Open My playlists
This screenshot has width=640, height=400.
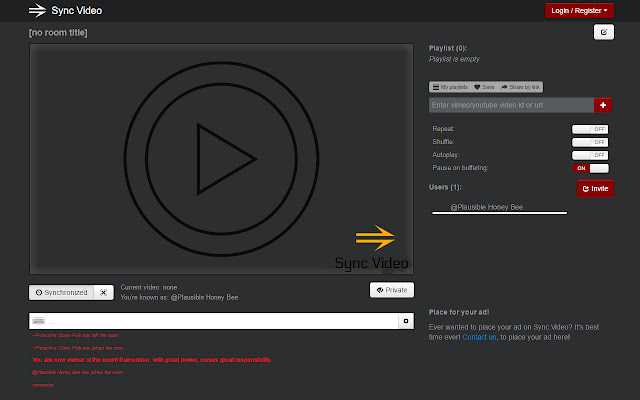(450, 87)
